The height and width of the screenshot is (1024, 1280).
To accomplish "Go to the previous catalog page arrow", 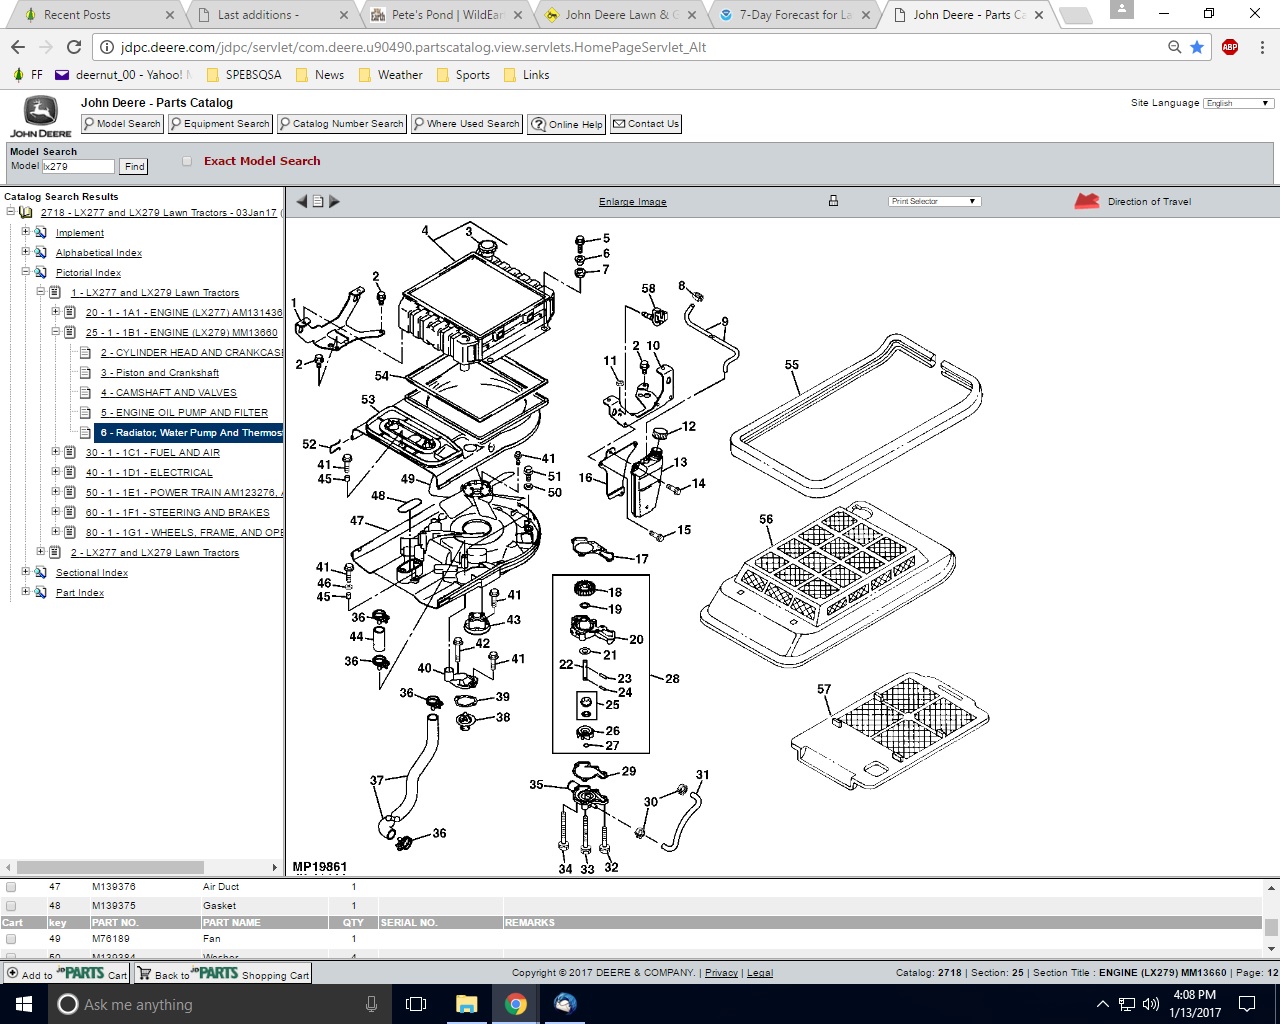I will click(302, 201).
